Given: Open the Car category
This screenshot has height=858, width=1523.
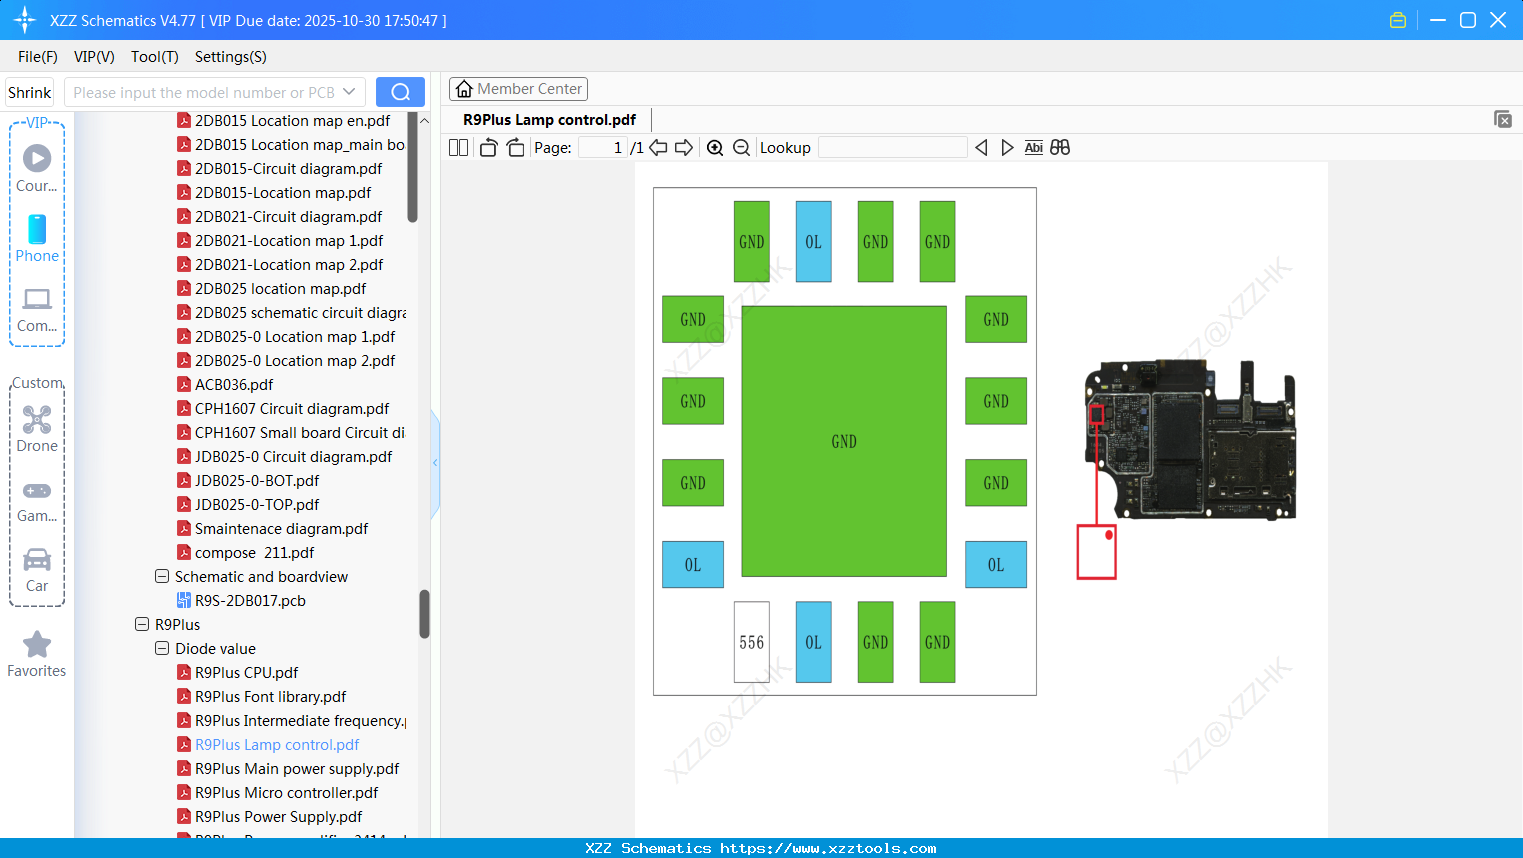Looking at the screenshot, I should (x=37, y=570).
